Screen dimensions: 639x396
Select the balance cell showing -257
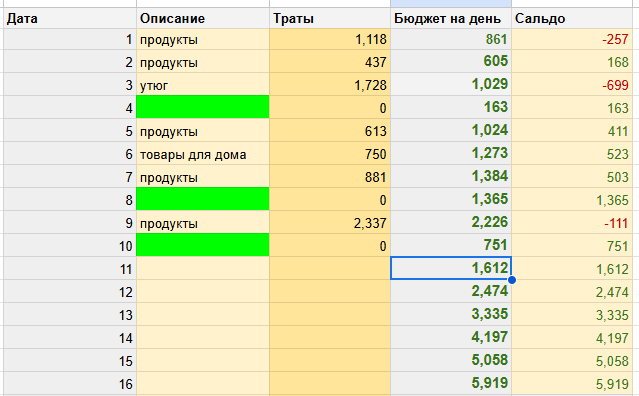pos(572,39)
